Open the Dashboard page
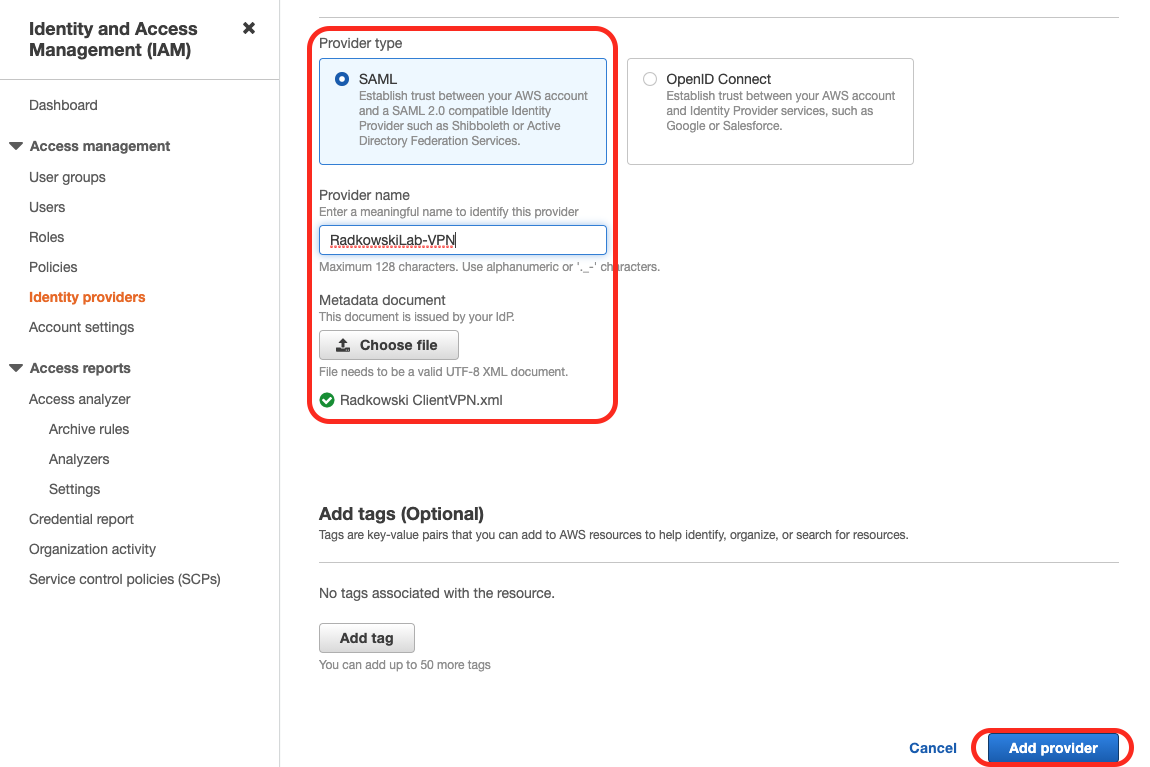This screenshot has width=1150, height=767. pos(63,105)
